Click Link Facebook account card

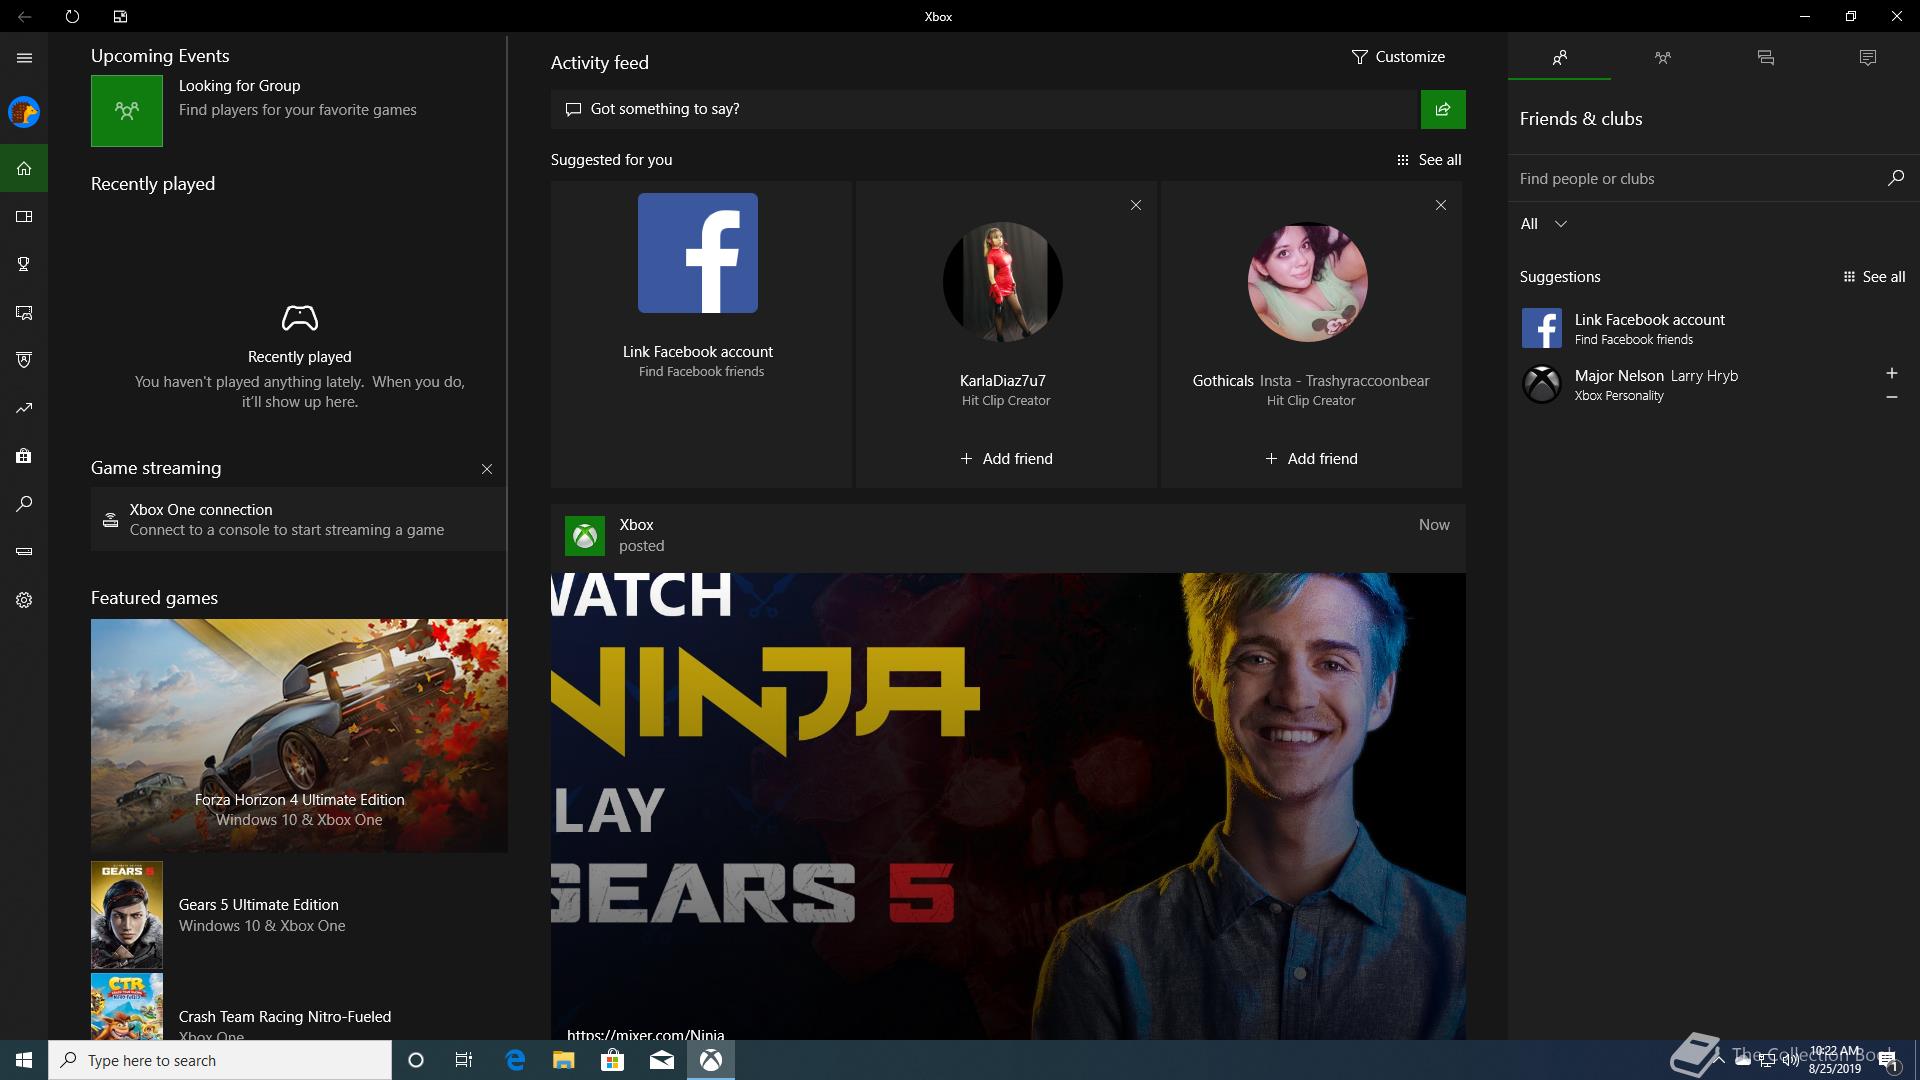(x=701, y=334)
